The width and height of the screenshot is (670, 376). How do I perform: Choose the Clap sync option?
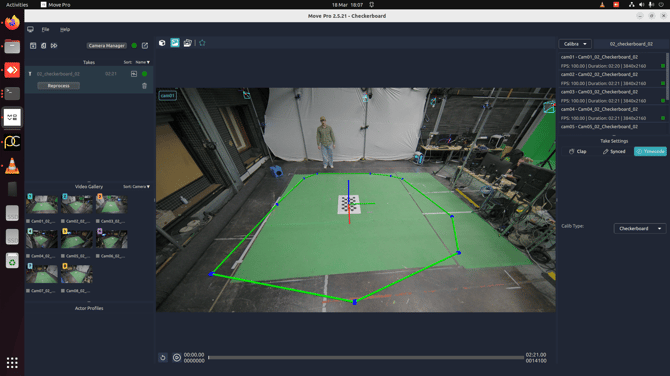[578, 152]
